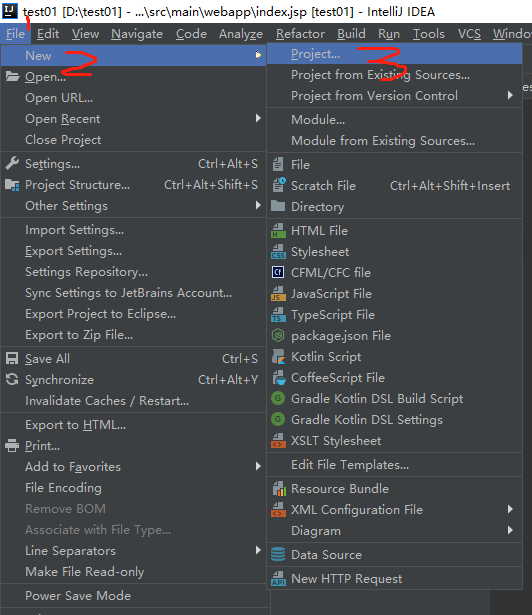Select Invalidate Caches / Restart...
532x615 pixels.
tap(133, 400)
